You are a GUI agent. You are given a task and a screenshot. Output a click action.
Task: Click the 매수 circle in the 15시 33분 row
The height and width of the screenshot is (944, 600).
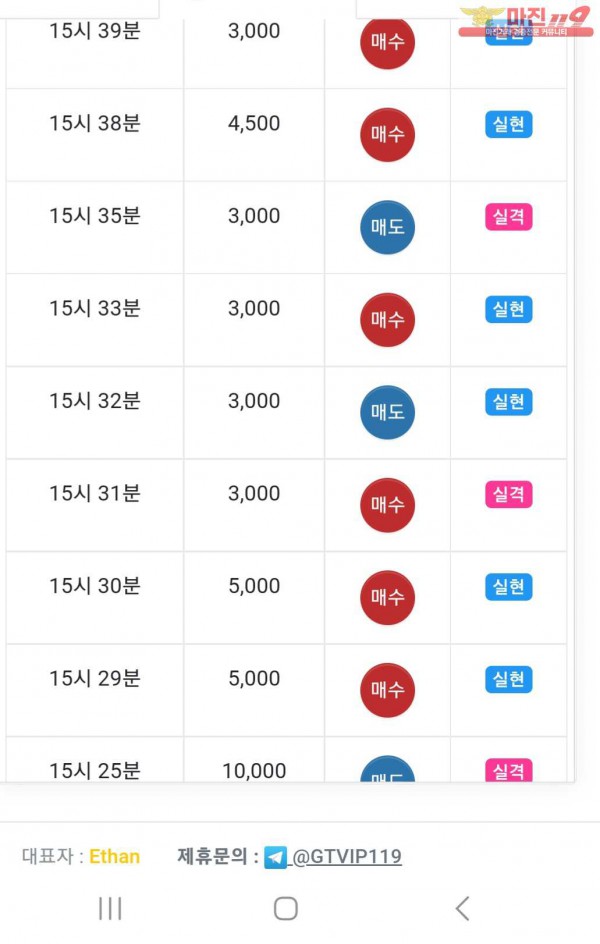click(387, 320)
